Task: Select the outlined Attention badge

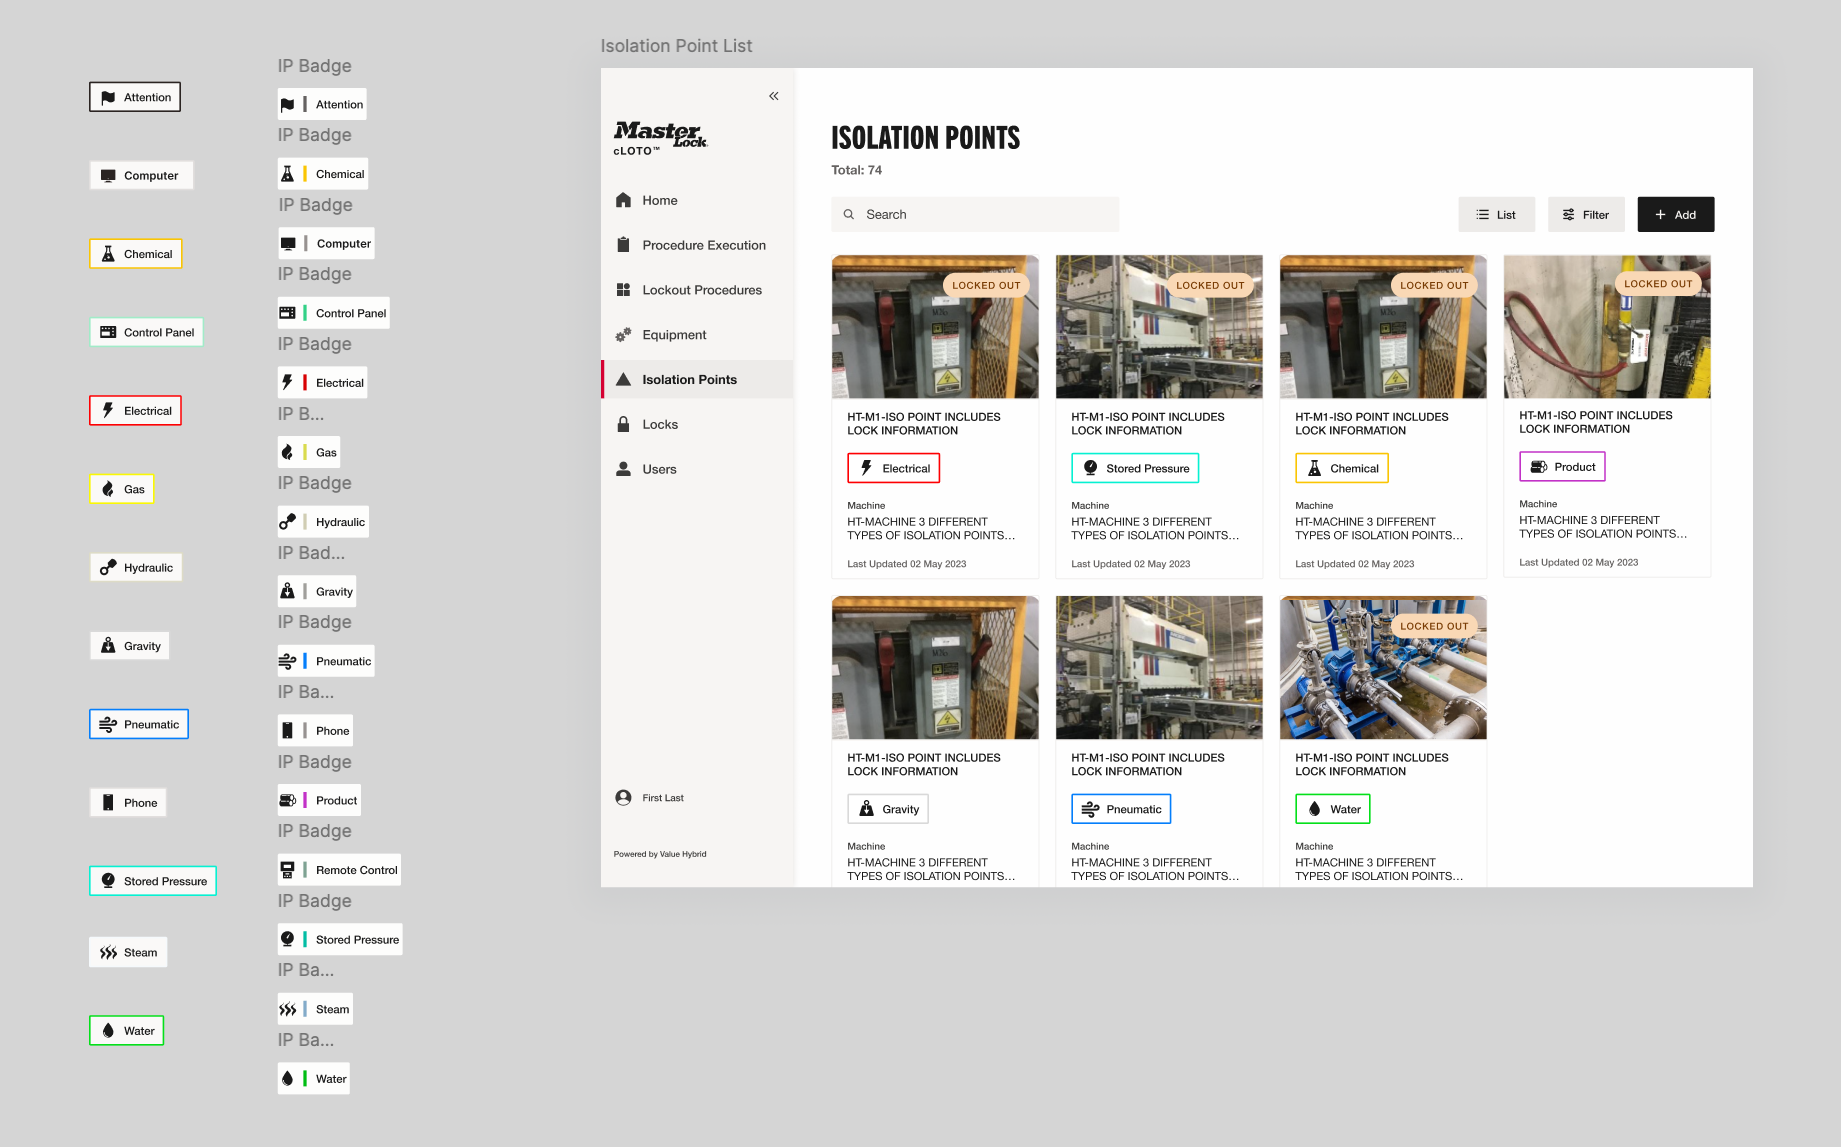Action: 135,97
